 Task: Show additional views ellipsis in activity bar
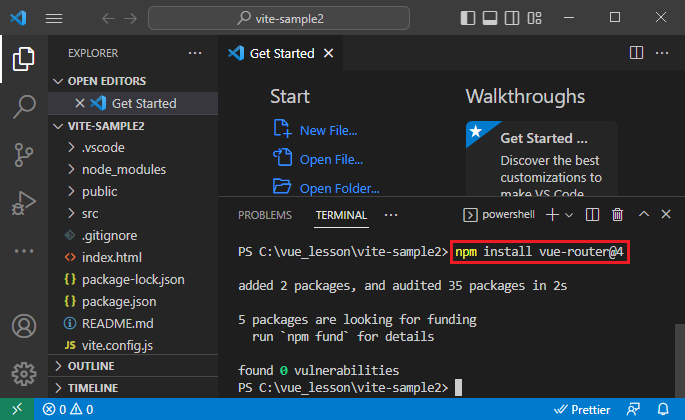[24, 251]
